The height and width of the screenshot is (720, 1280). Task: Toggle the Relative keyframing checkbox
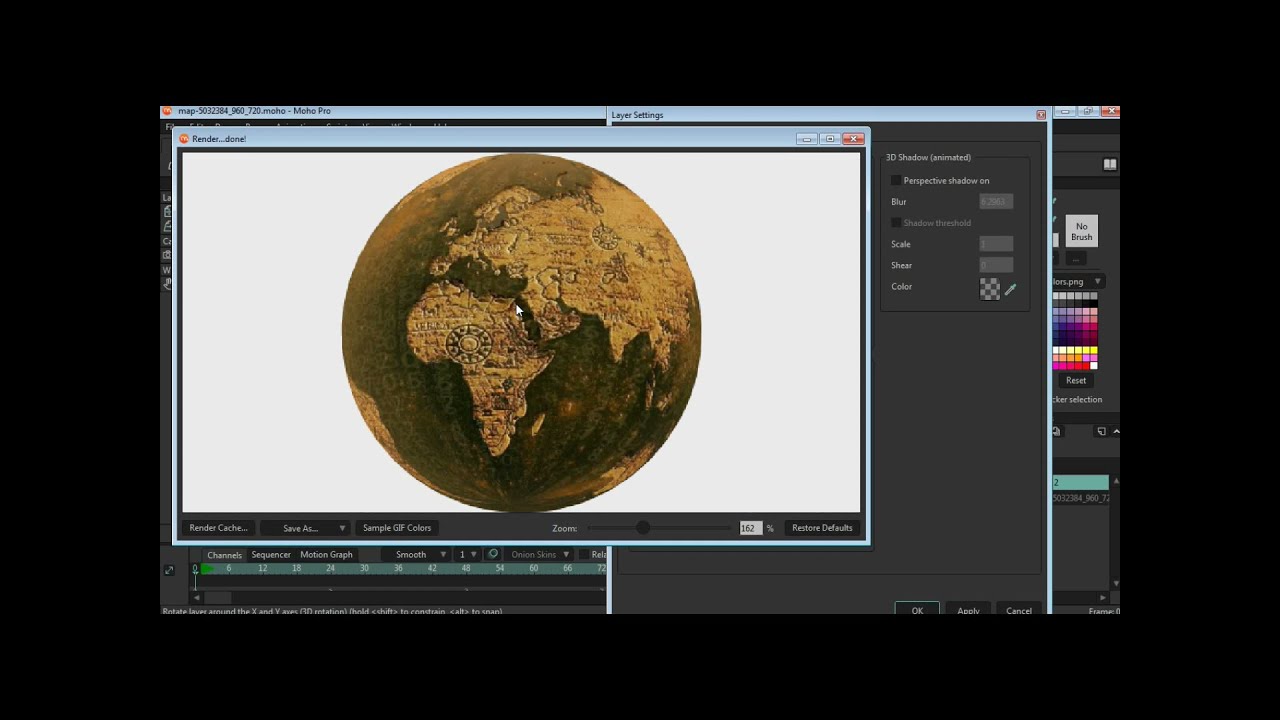tap(584, 555)
